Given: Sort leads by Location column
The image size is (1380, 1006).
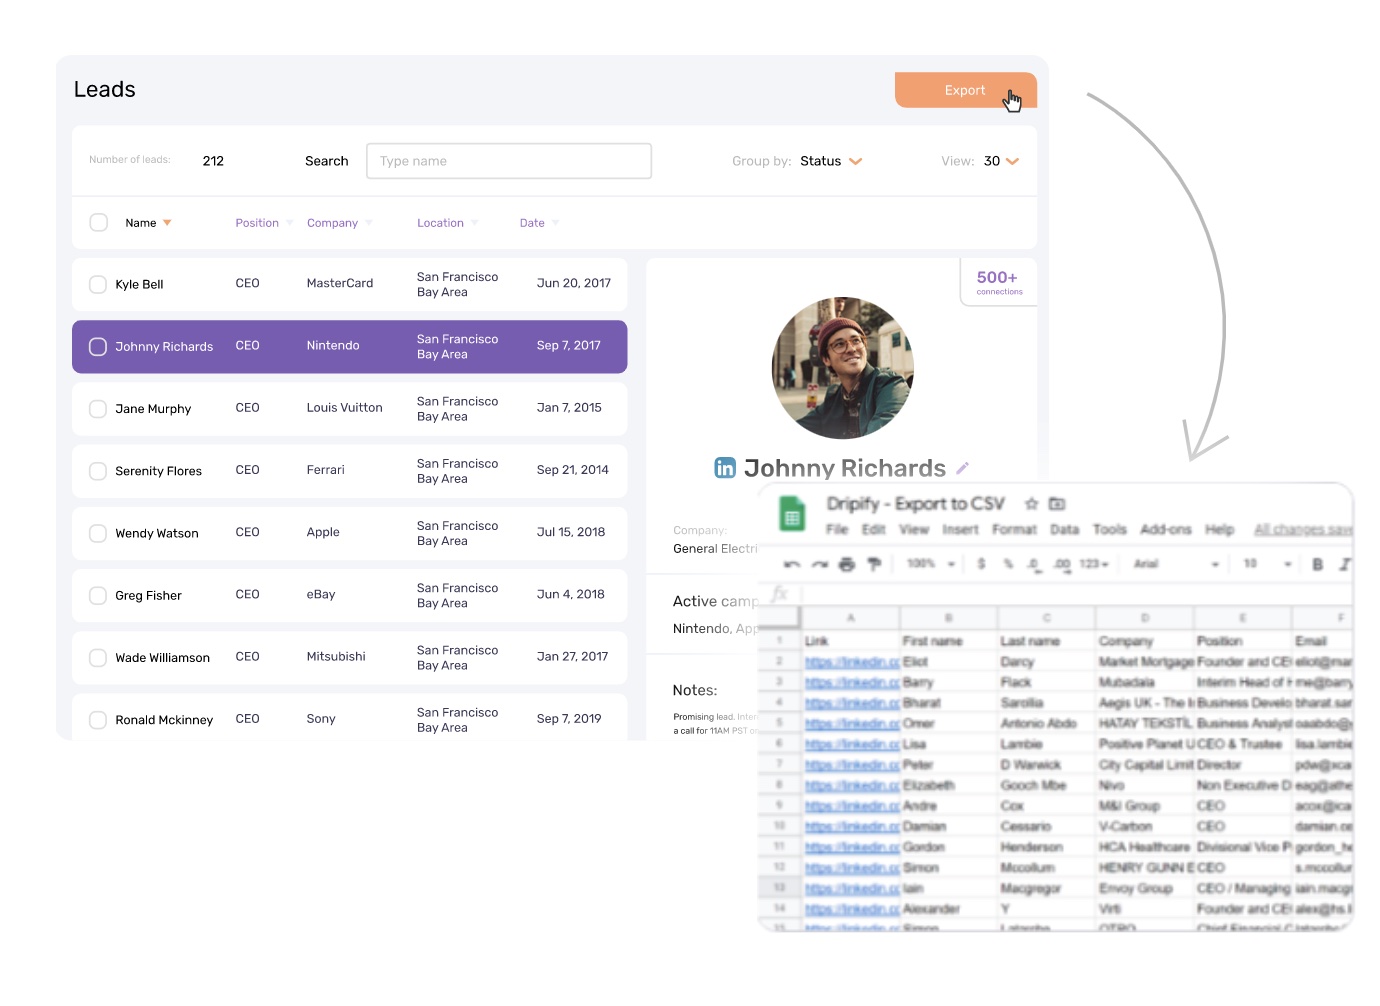Looking at the screenshot, I should tap(448, 223).
